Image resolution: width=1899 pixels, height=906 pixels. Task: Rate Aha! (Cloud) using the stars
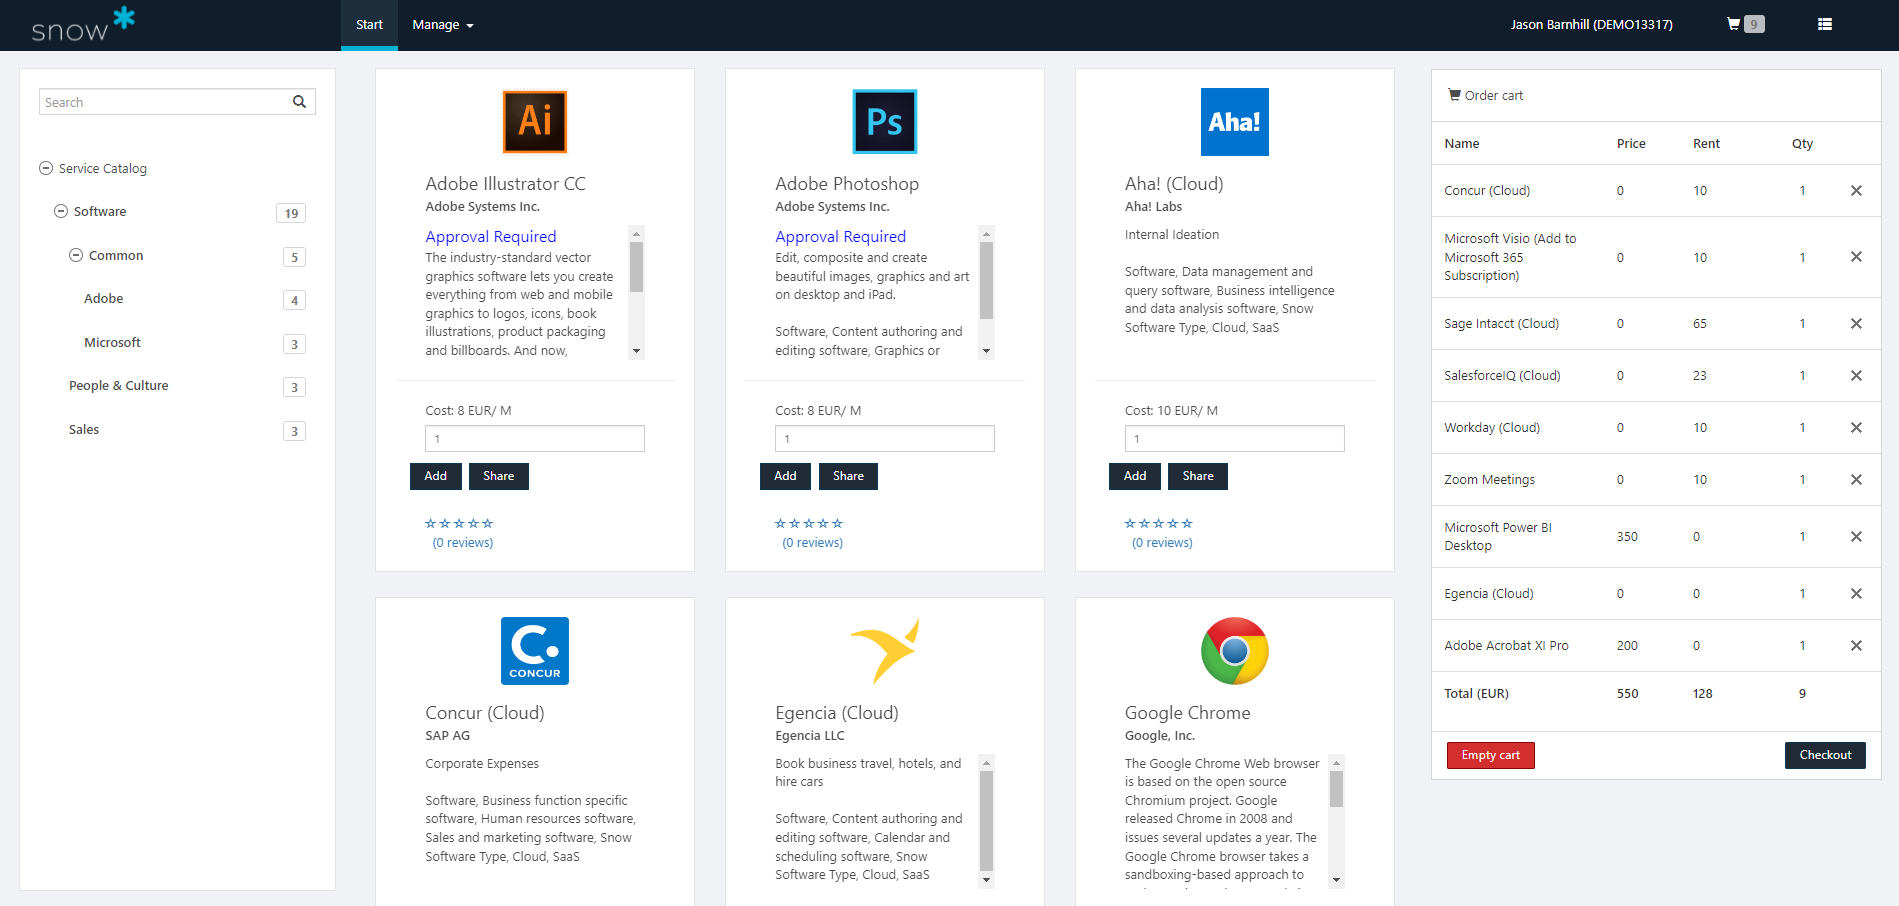tap(1158, 523)
